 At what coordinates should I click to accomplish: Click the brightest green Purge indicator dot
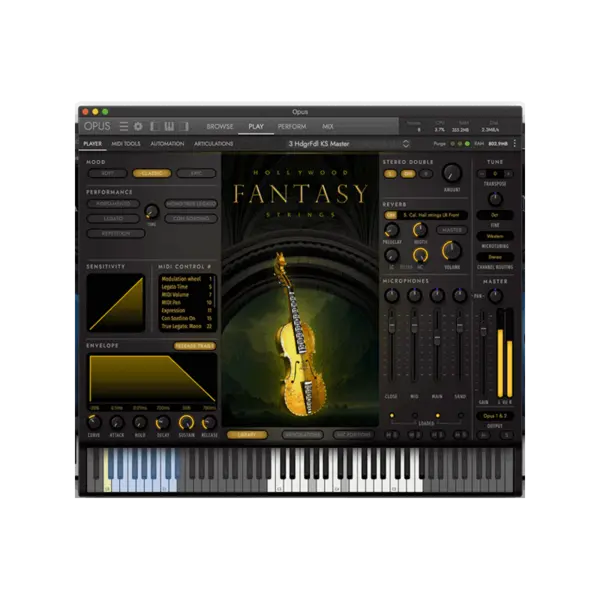[467, 144]
